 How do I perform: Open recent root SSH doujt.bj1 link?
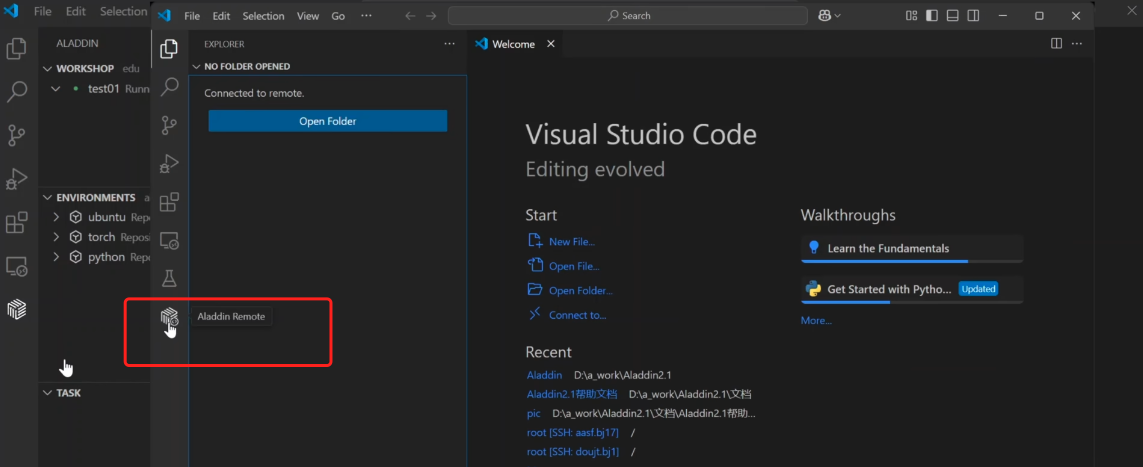[573, 452]
